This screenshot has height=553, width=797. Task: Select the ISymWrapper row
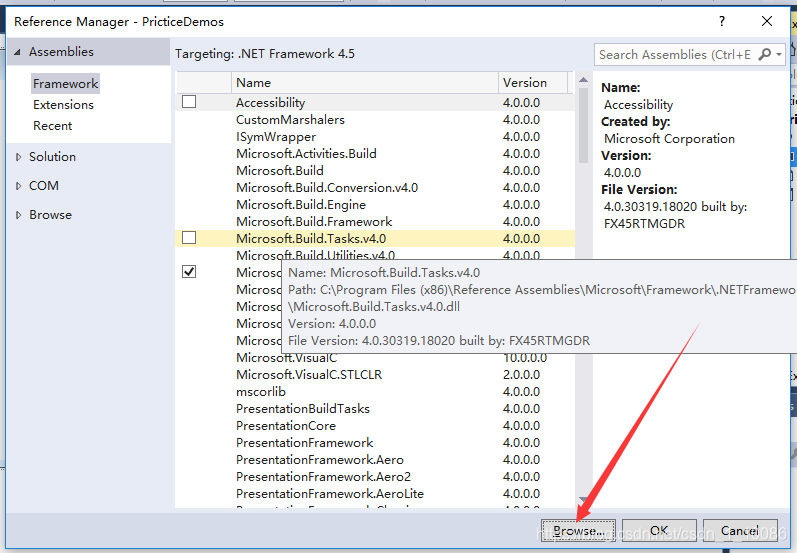click(x=375, y=137)
